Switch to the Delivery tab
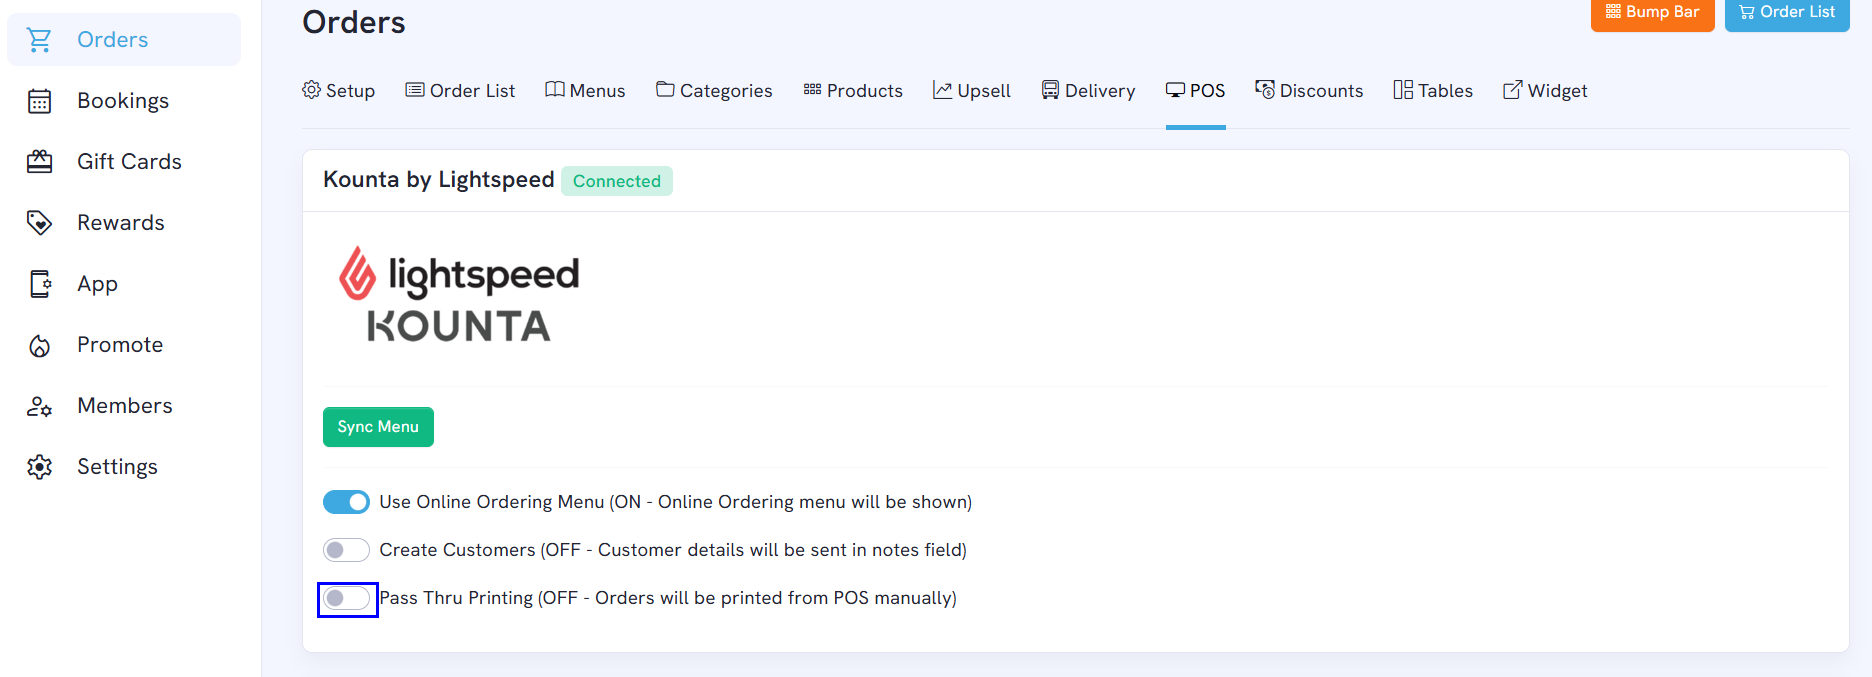The image size is (1872, 677). tap(1088, 91)
